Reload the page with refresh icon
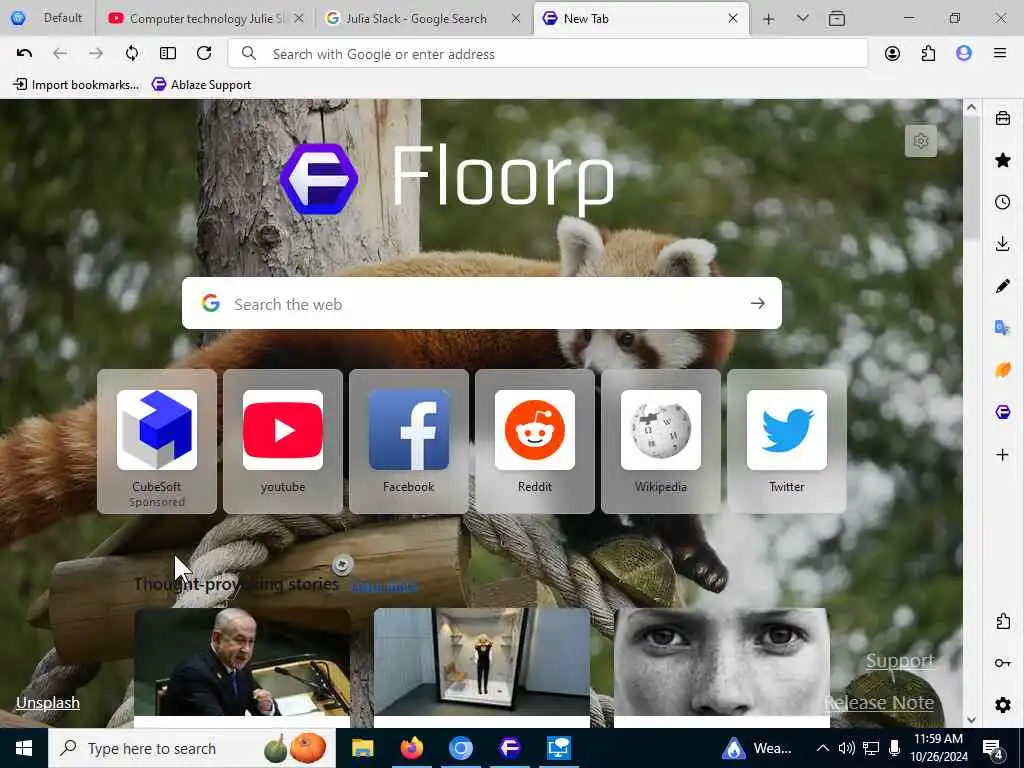The height and width of the screenshot is (768, 1024). point(204,54)
